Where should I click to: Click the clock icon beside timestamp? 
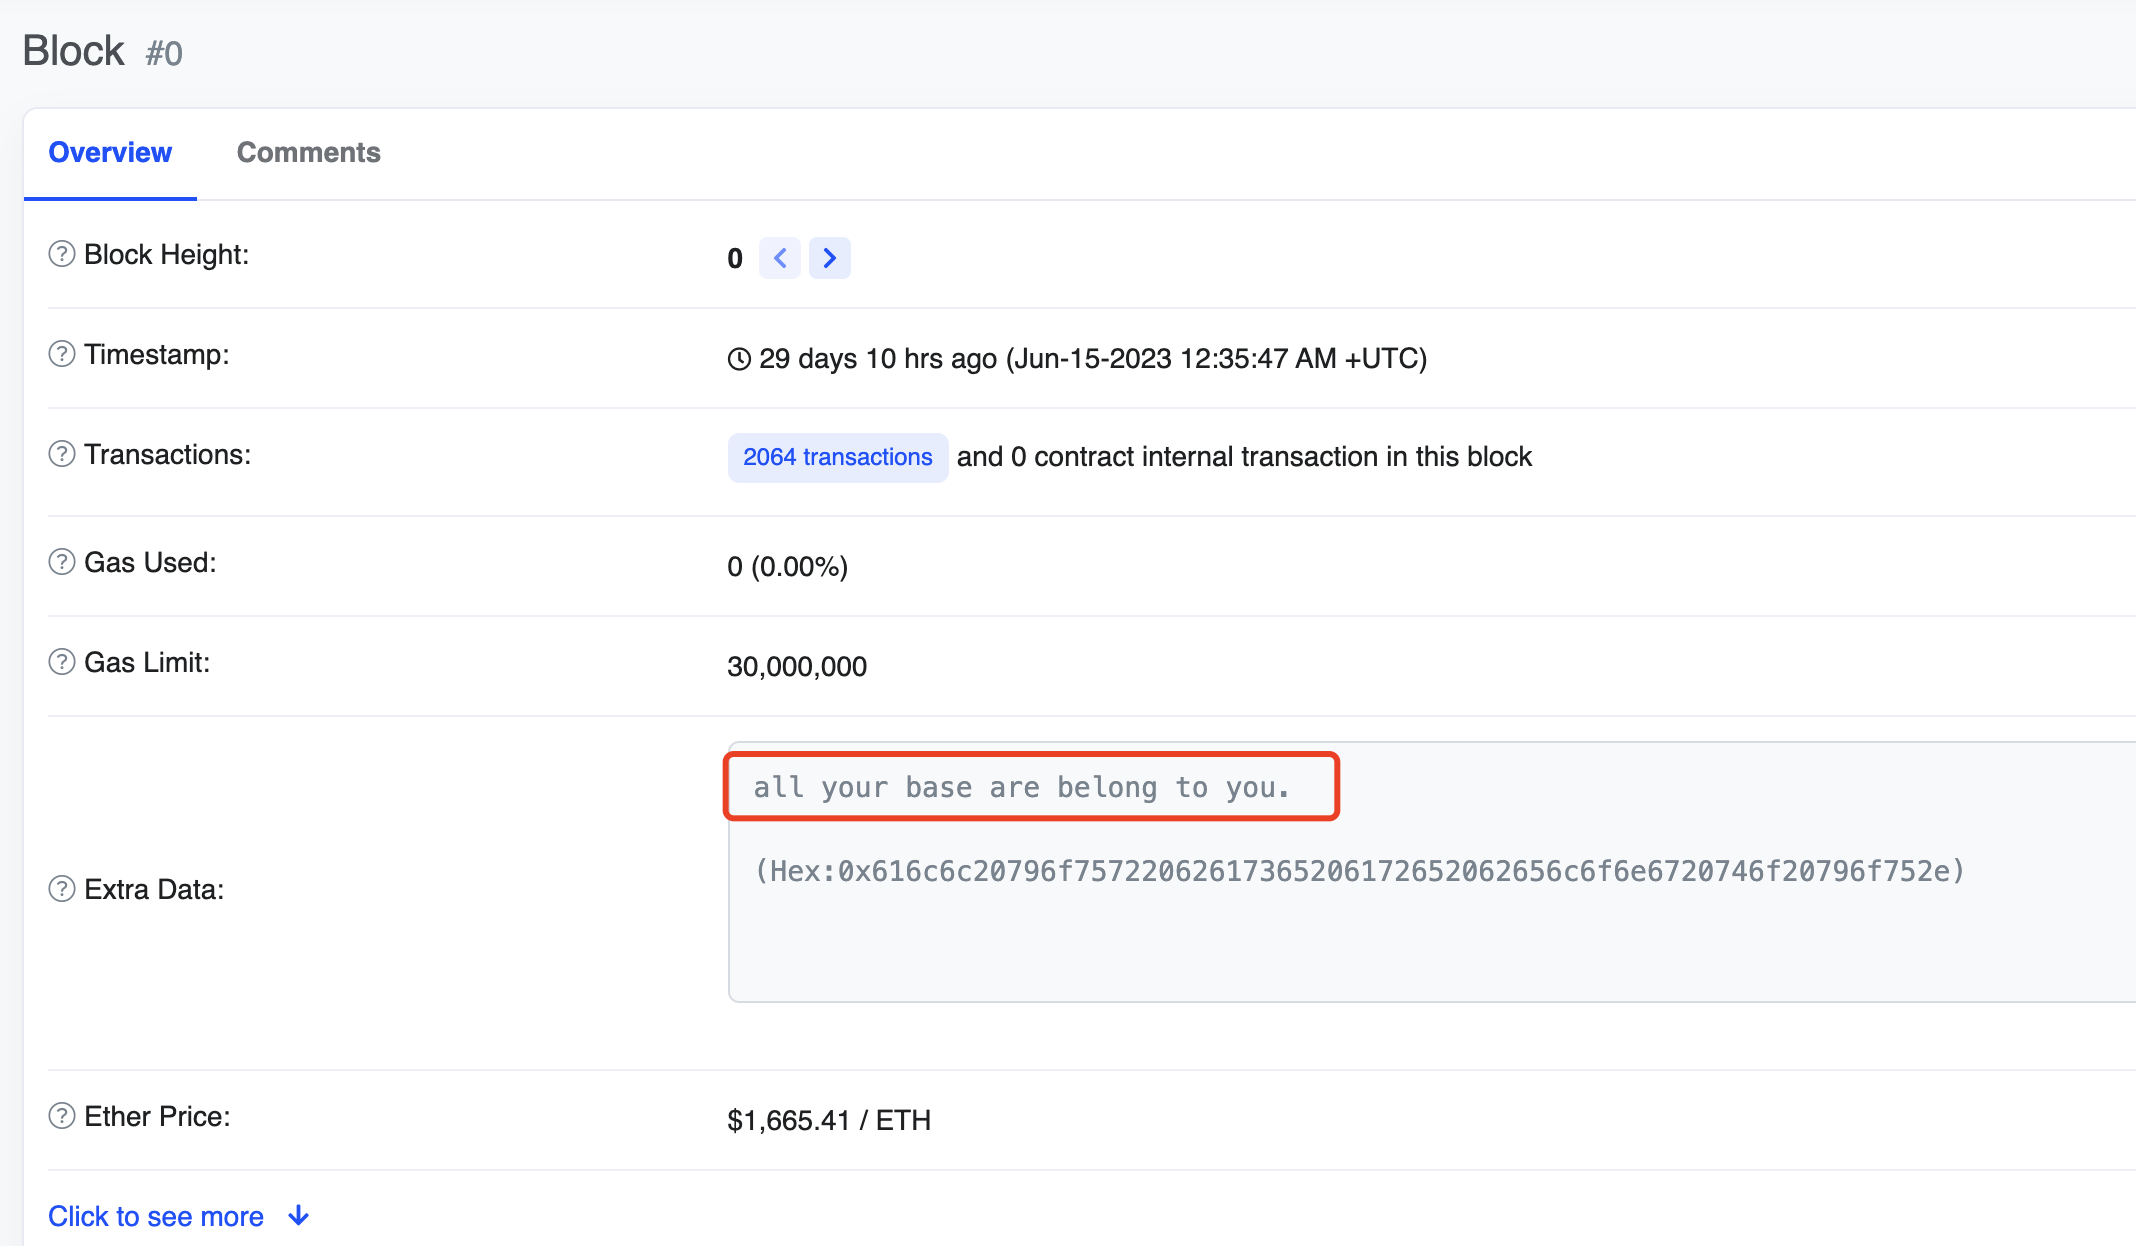tap(739, 359)
